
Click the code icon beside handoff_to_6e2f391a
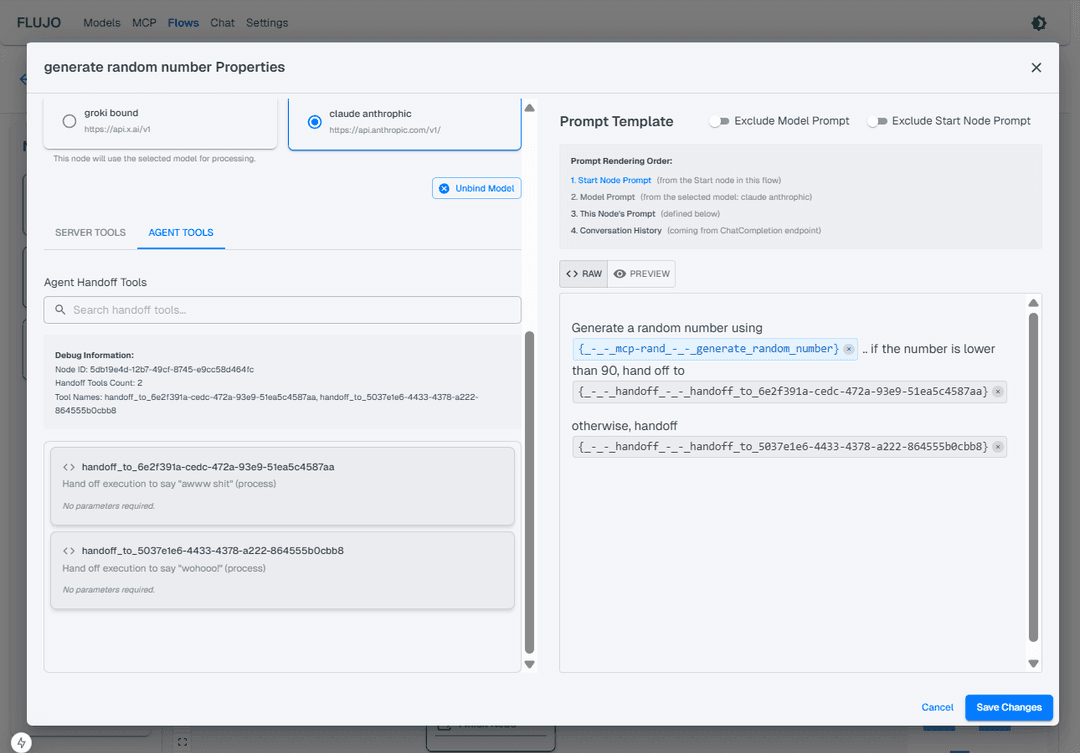(69, 467)
